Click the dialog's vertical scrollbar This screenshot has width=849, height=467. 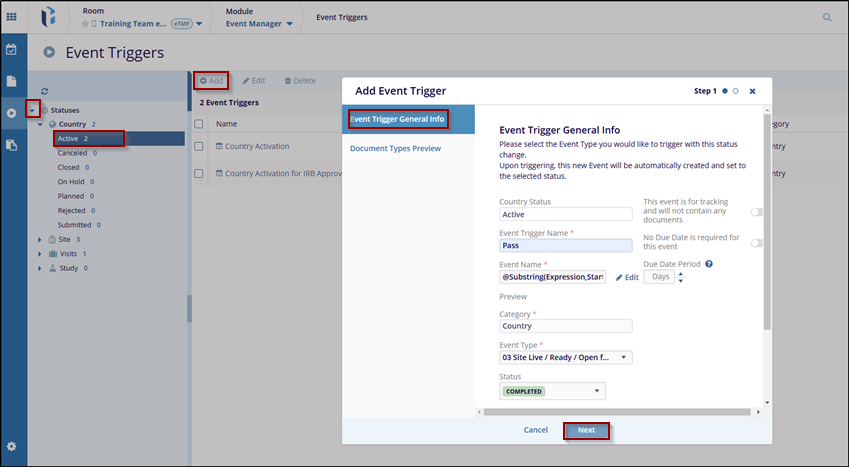pyautogui.click(x=767, y=220)
